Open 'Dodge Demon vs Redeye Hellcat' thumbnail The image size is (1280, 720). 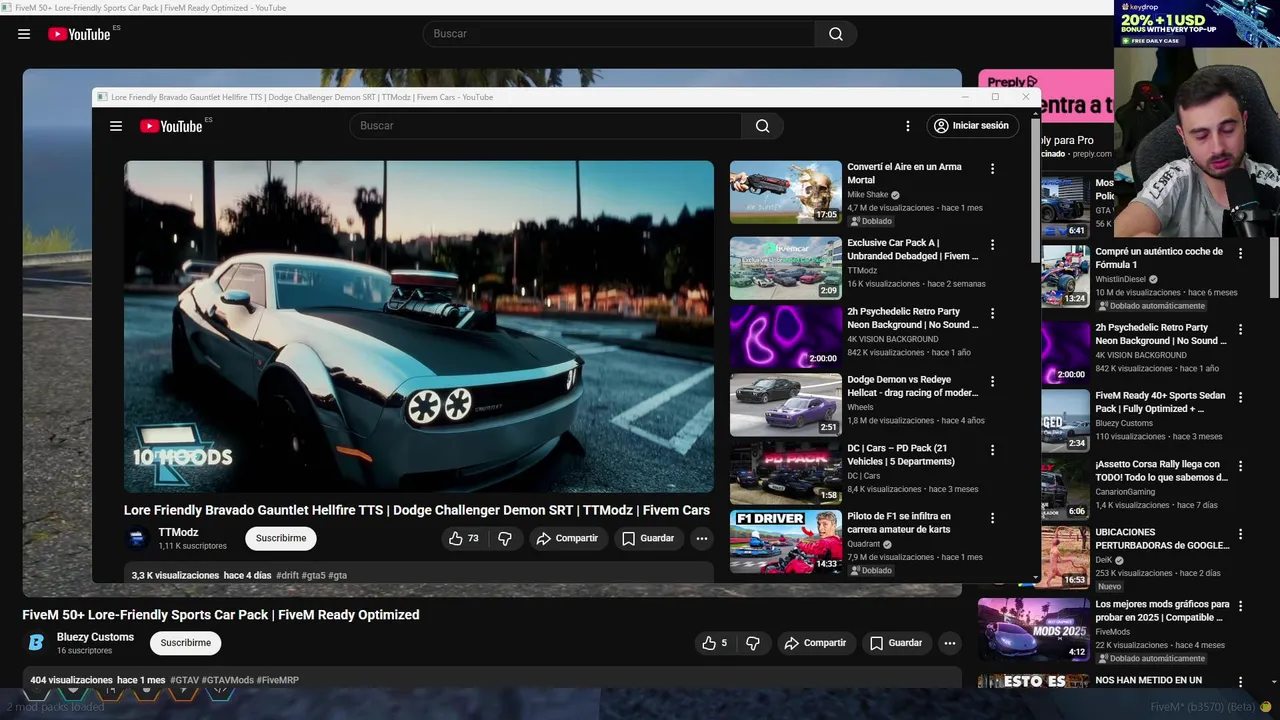point(786,405)
